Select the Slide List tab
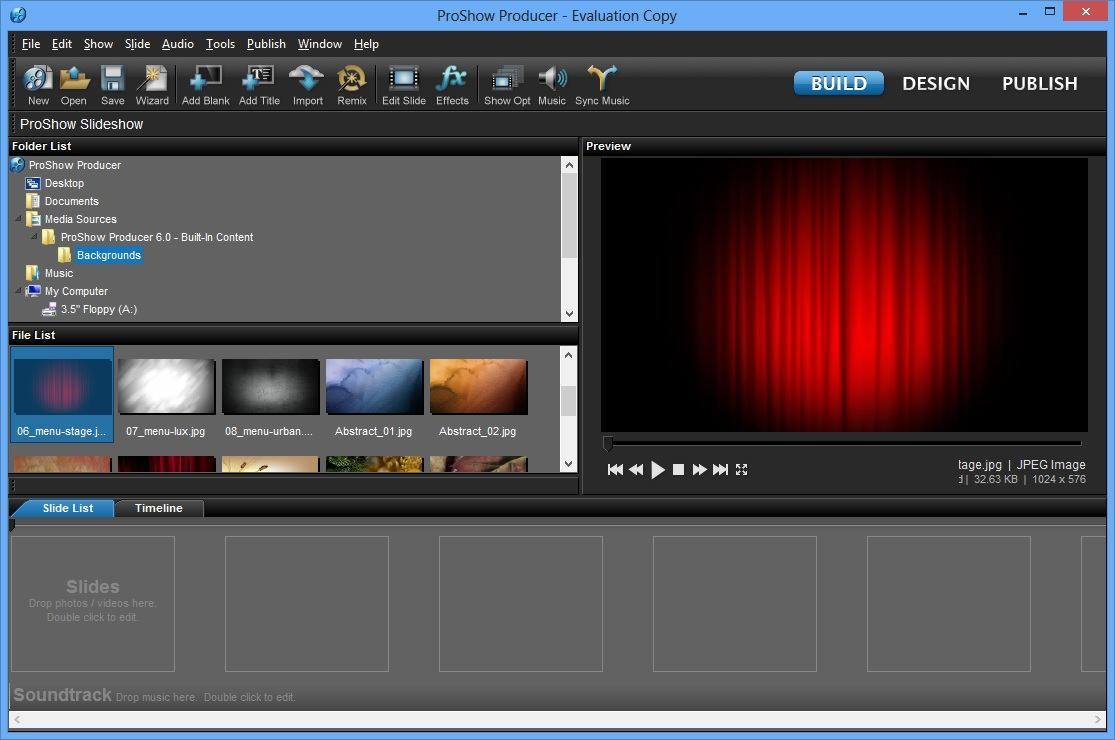The width and height of the screenshot is (1115, 740). tap(68, 508)
